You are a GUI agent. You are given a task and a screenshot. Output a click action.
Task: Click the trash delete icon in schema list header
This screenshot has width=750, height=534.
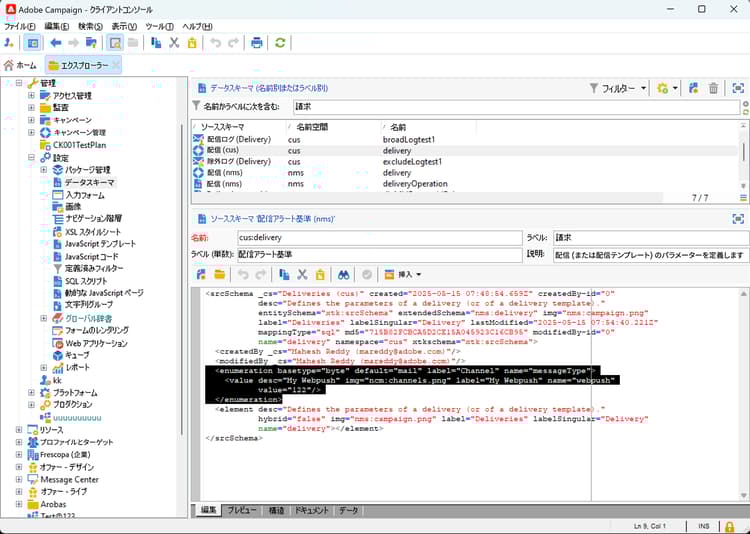713,88
